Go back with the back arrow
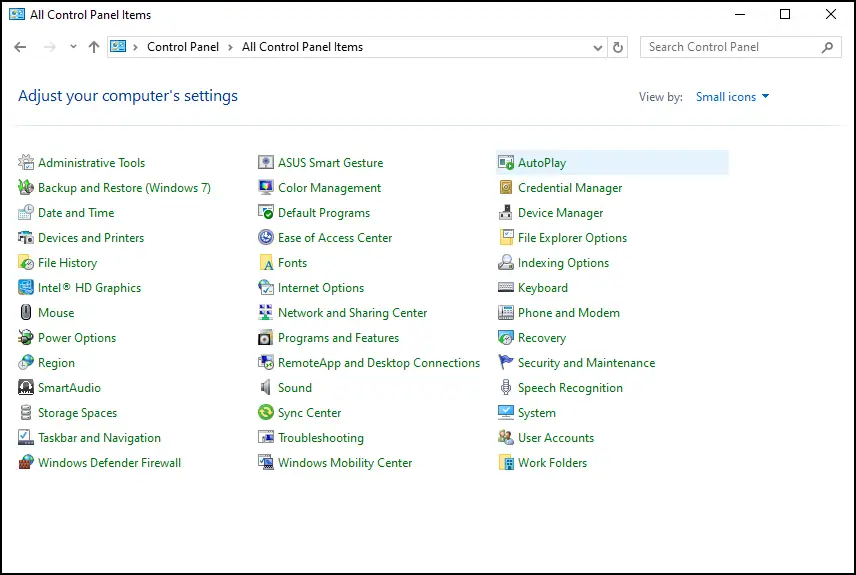 pyautogui.click(x=20, y=47)
